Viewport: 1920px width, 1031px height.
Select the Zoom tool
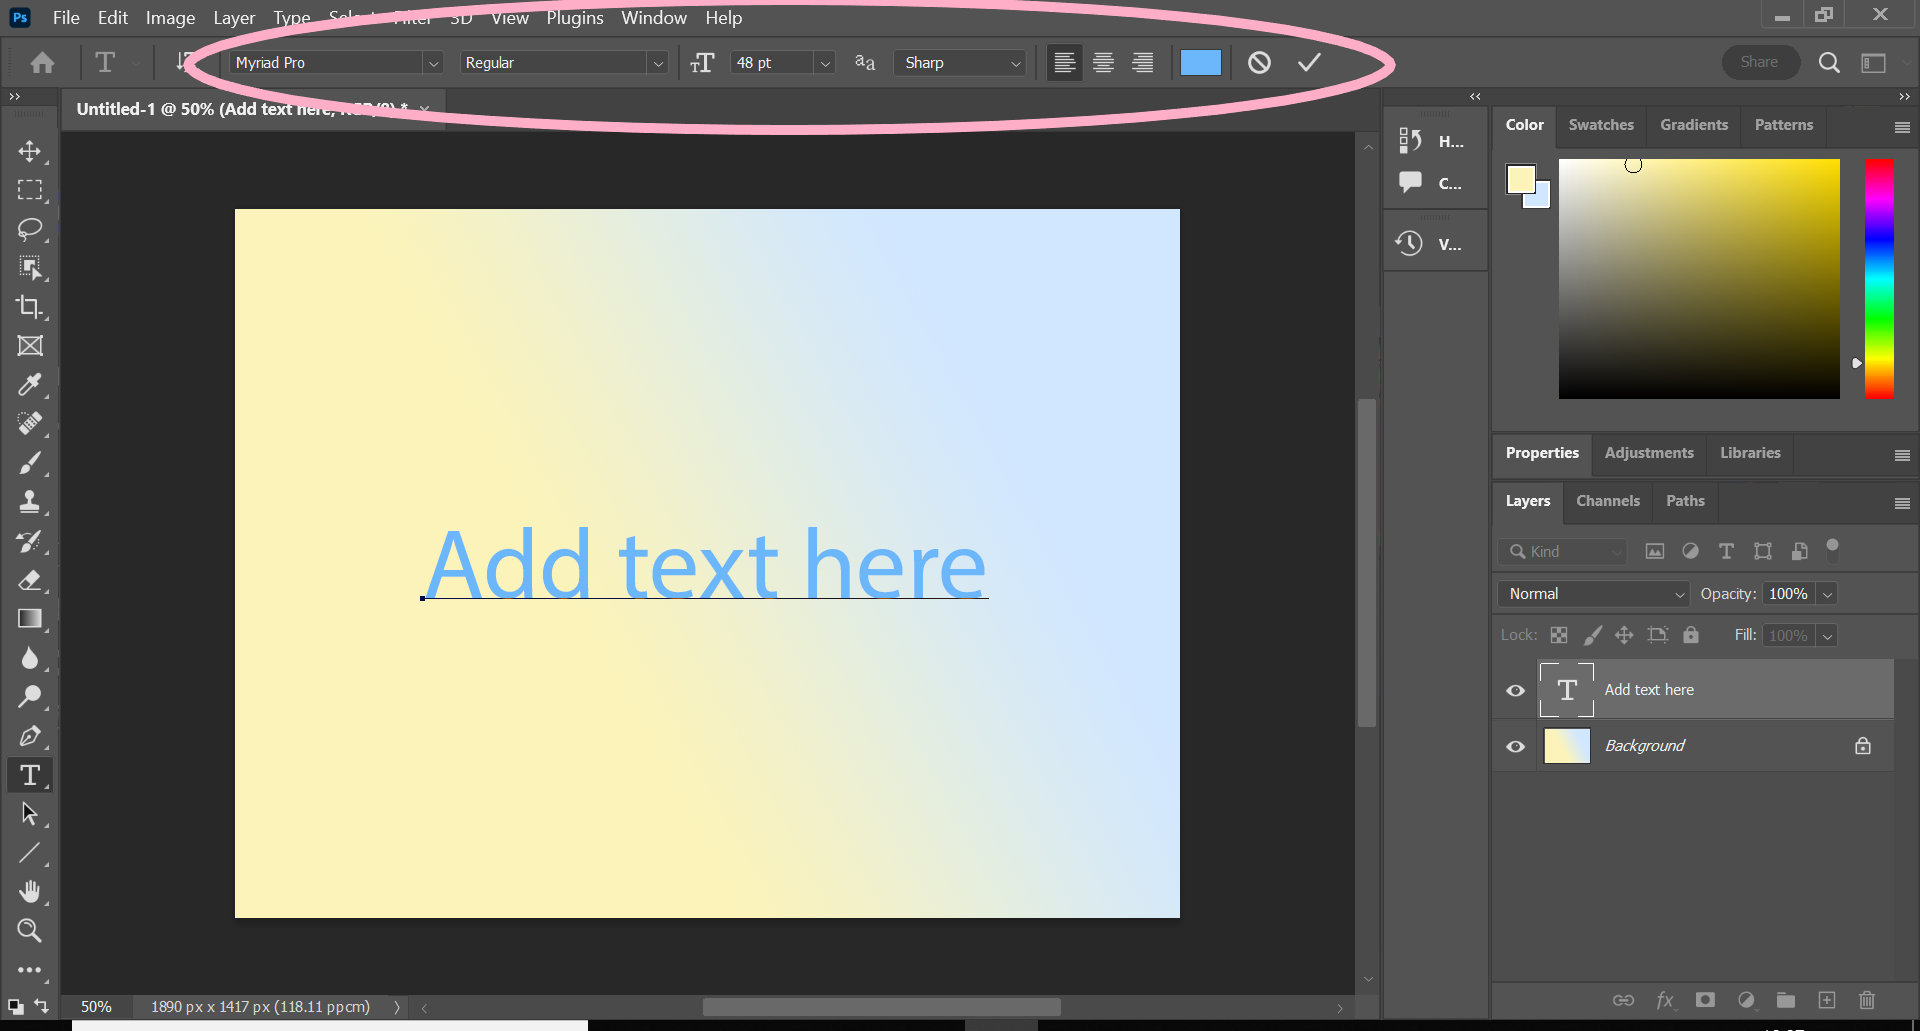[x=30, y=931]
